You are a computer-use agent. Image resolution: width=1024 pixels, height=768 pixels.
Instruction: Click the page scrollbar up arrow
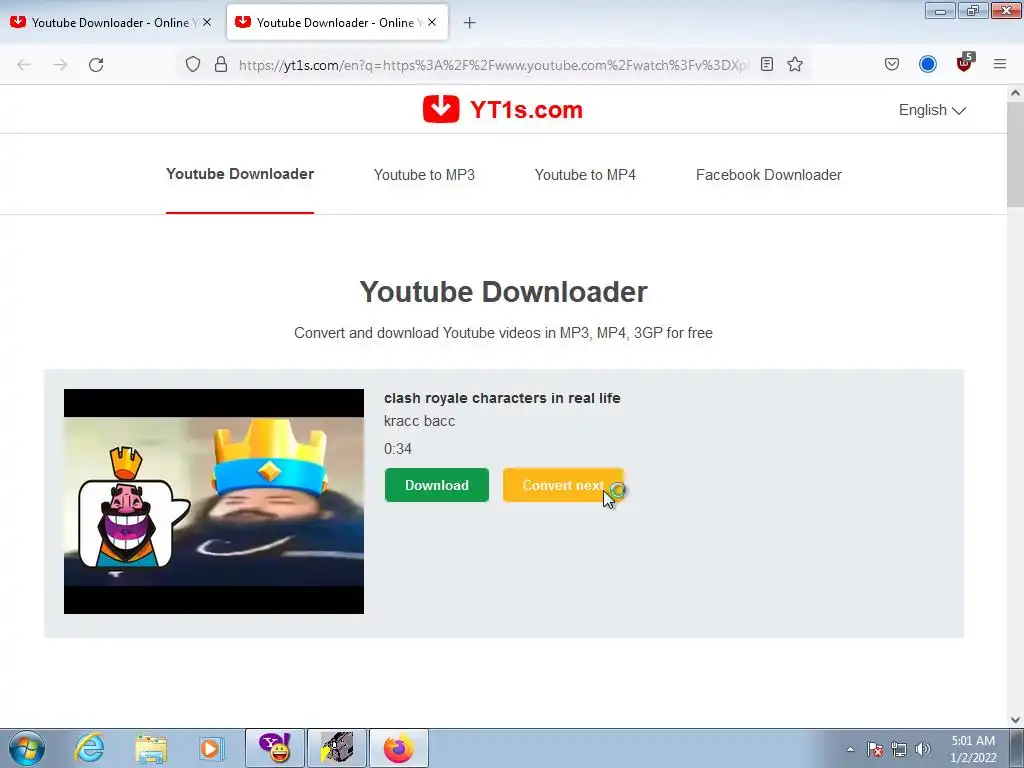(1016, 93)
